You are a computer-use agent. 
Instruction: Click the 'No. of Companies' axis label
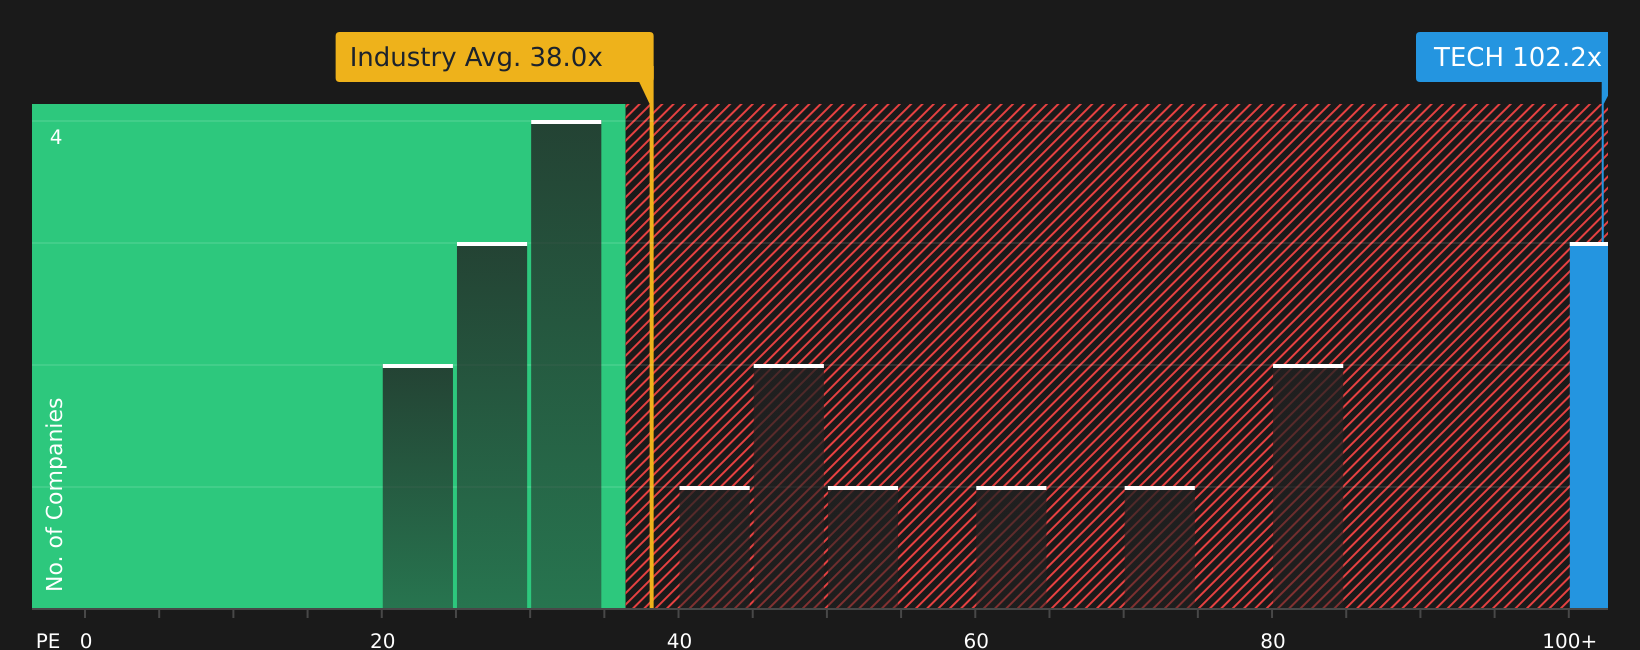[x=55, y=494]
